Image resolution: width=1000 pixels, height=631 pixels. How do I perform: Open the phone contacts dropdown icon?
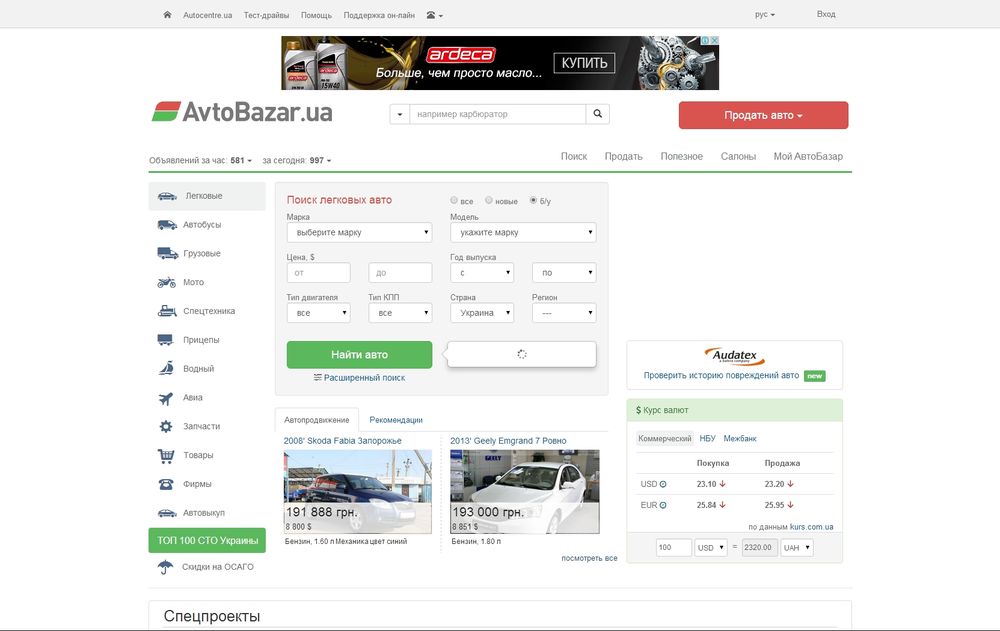pyautogui.click(x=434, y=15)
